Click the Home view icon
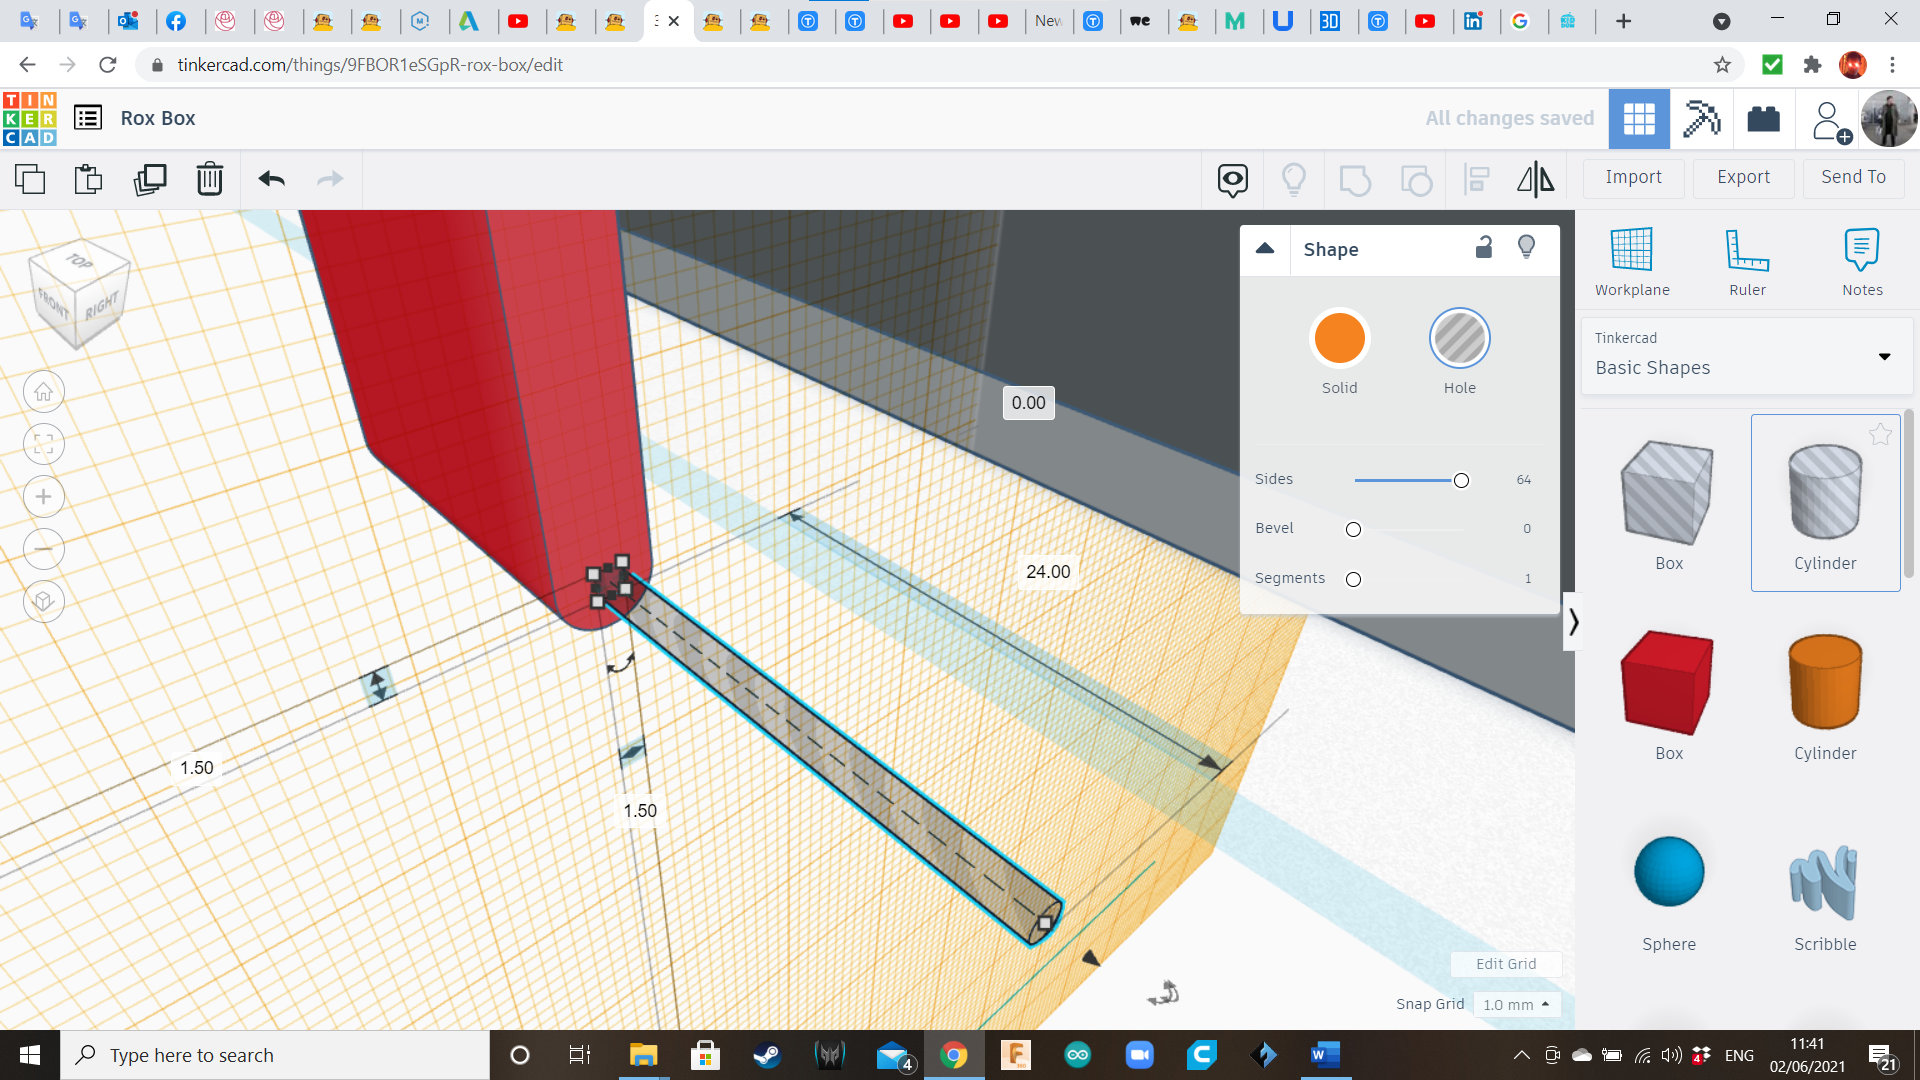 coord(44,392)
